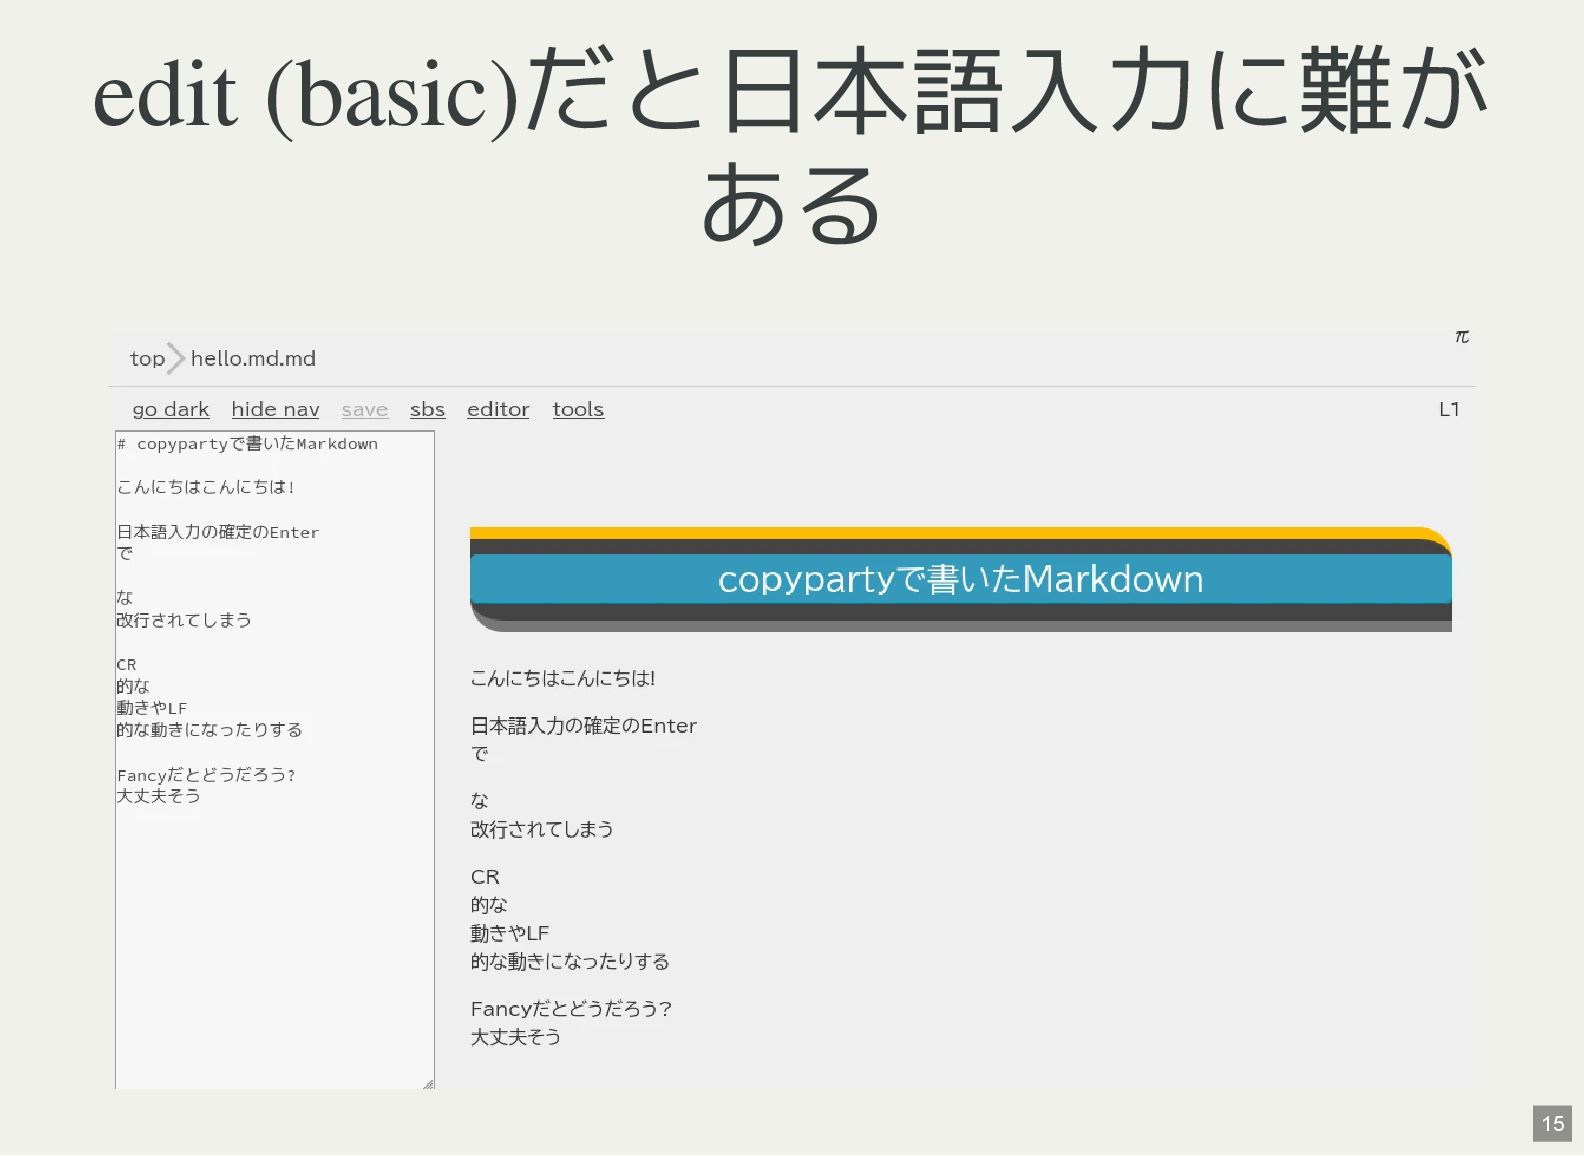The image size is (1584, 1156).
Task: Click preview text '動きやLF'
Action: pyautogui.click(x=510, y=933)
